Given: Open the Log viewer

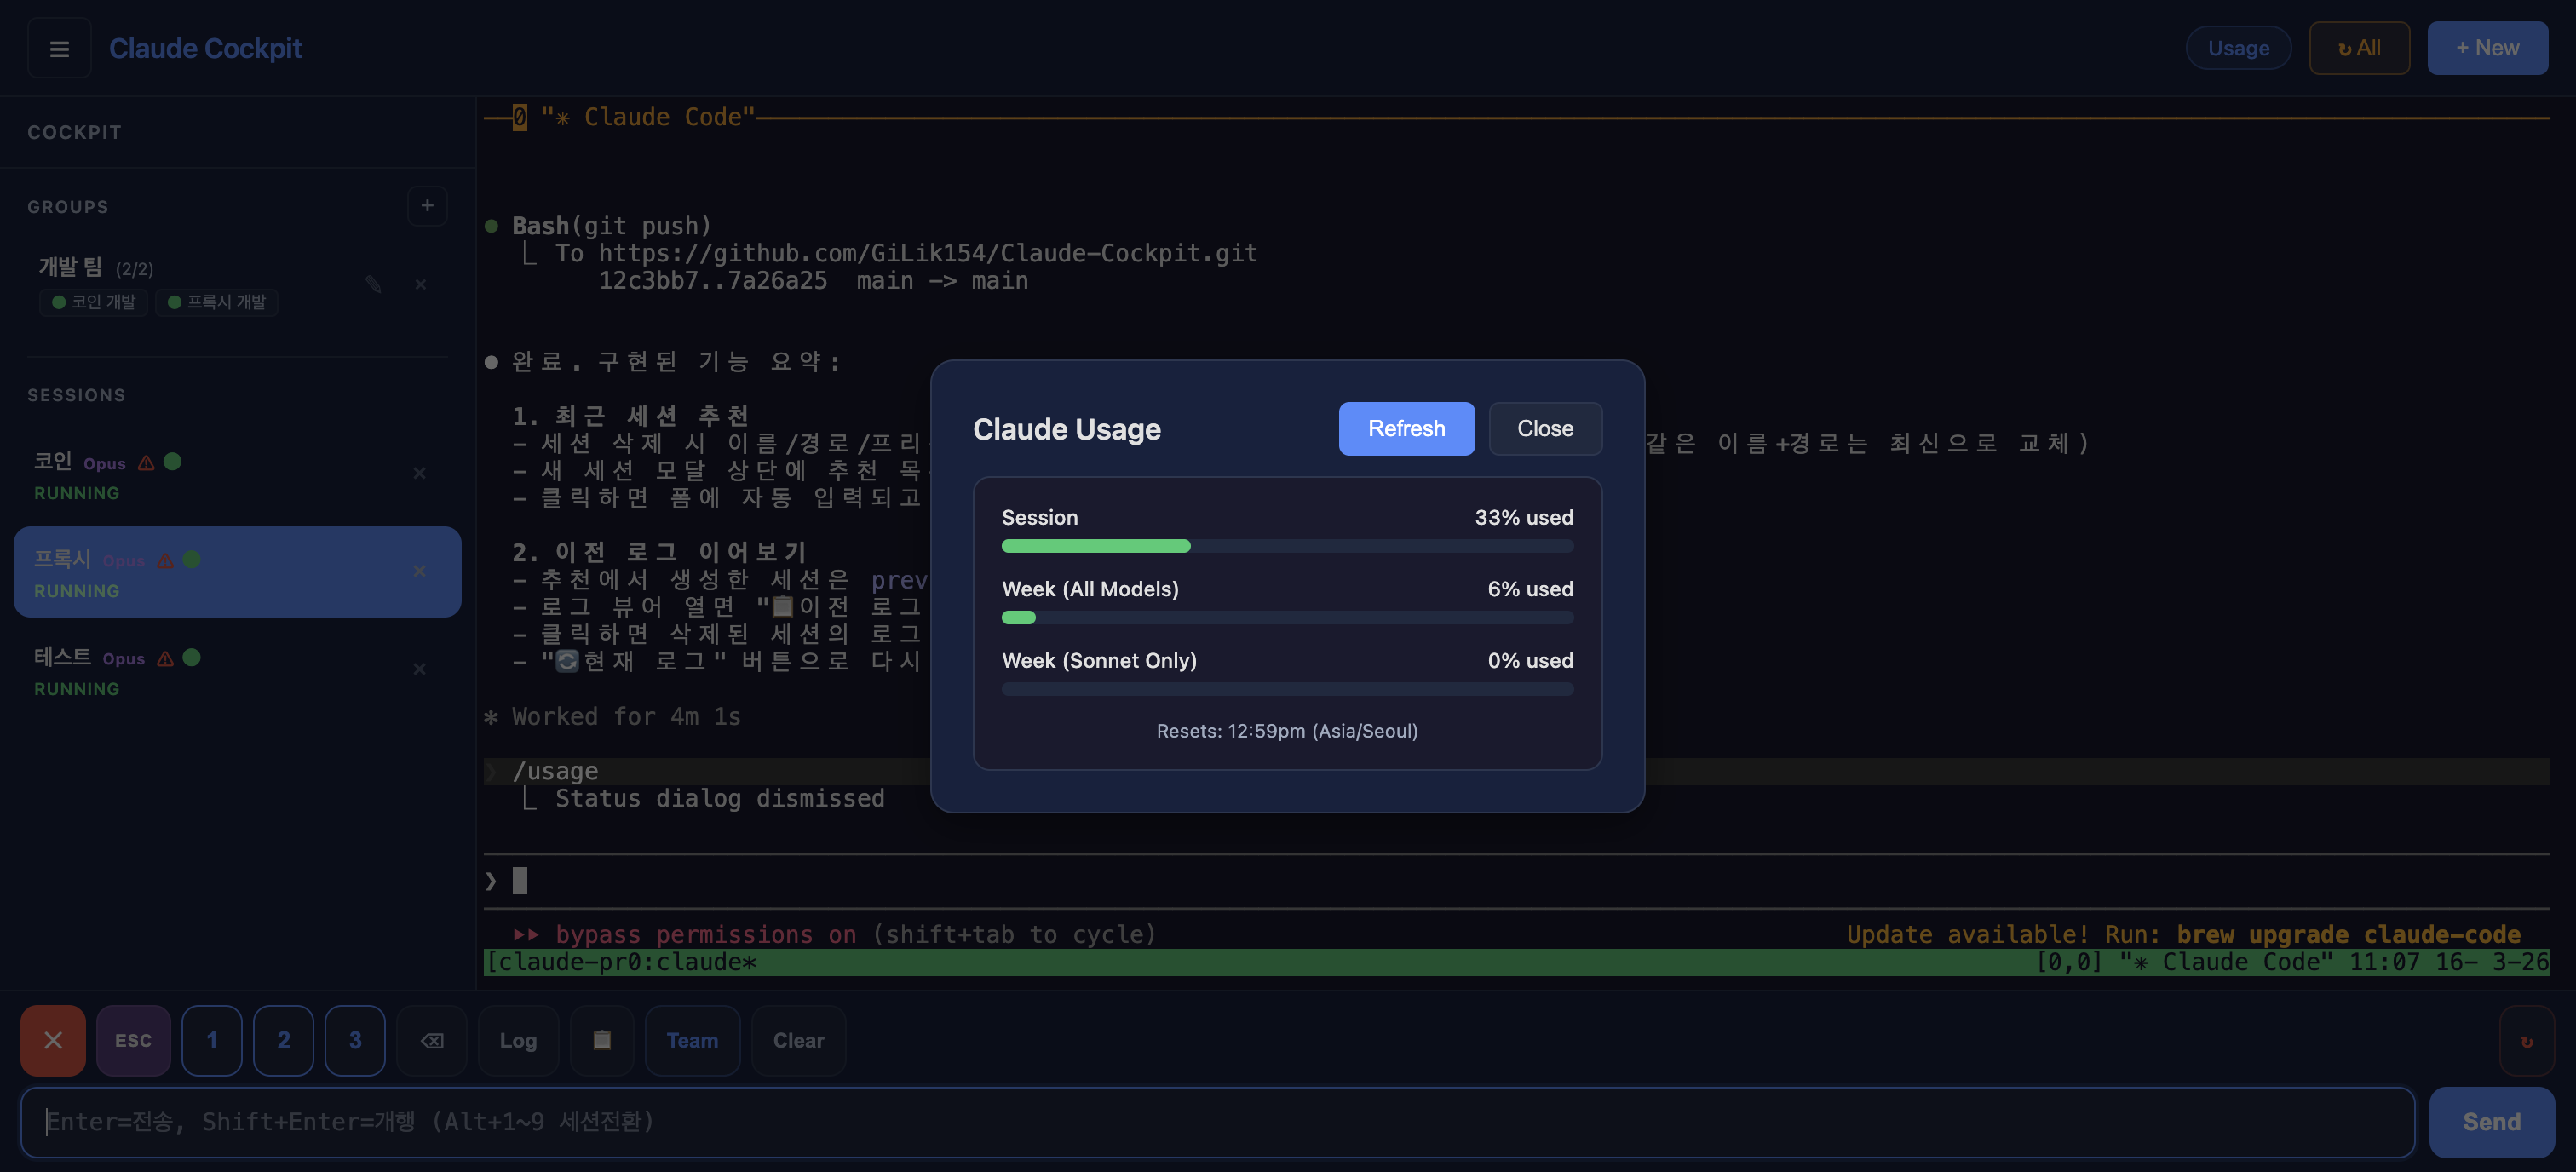Looking at the screenshot, I should coord(518,1040).
